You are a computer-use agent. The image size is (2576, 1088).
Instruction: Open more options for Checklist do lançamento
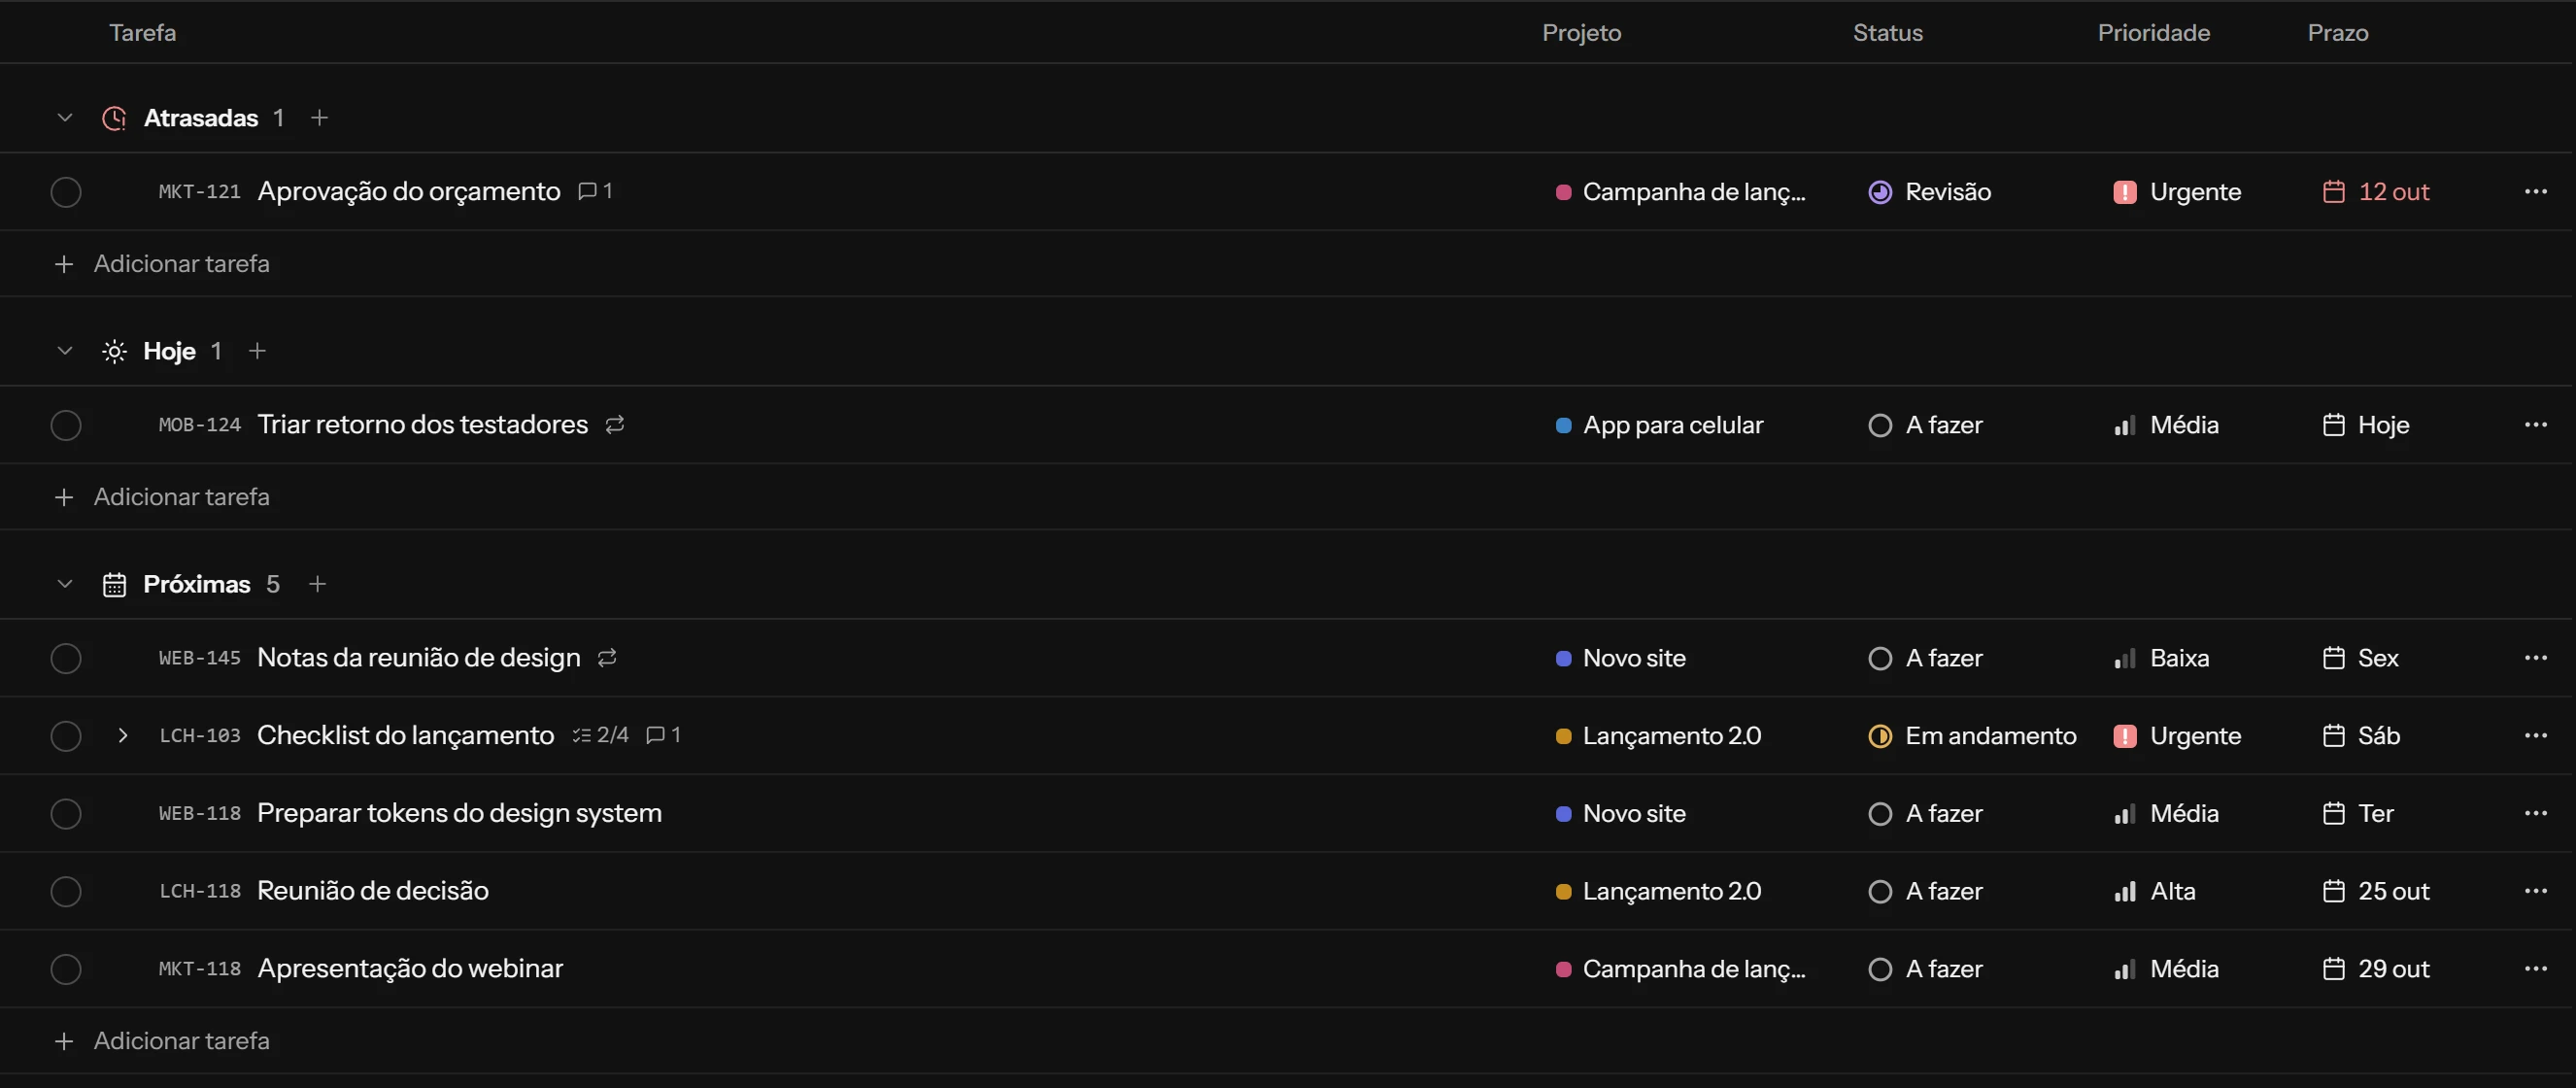pyautogui.click(x=2535, y=735)
